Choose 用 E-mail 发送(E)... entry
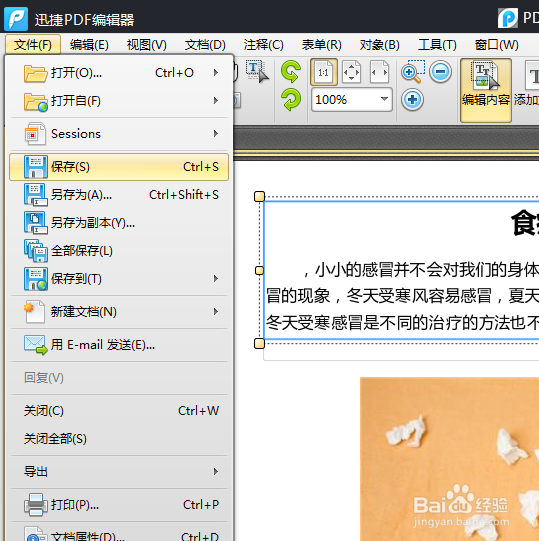The image size is (539, 541). (x=119, y=345)
